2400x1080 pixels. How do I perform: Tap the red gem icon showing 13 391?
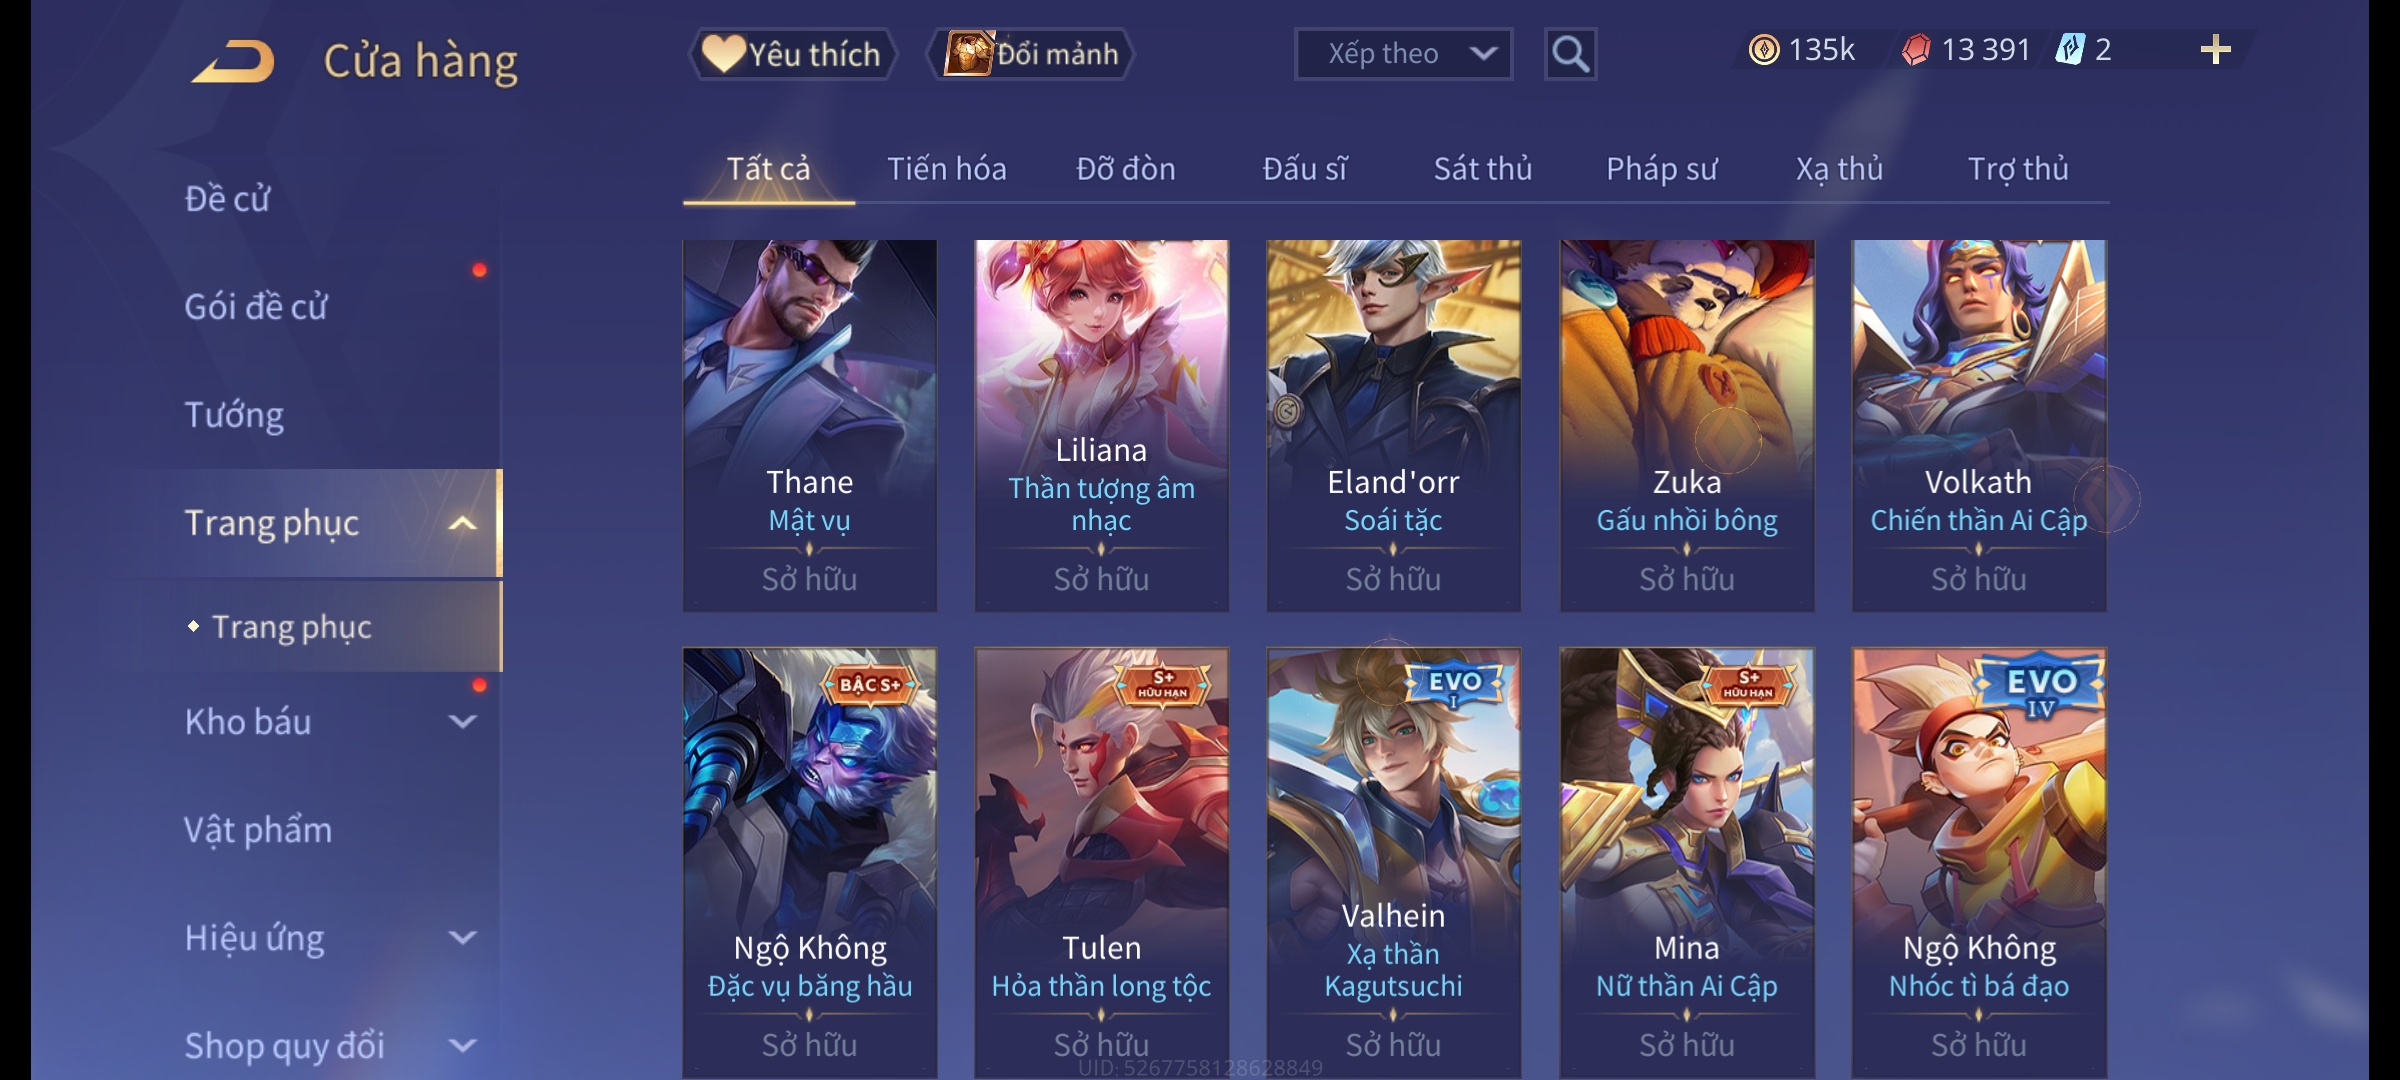[1916, 50]
